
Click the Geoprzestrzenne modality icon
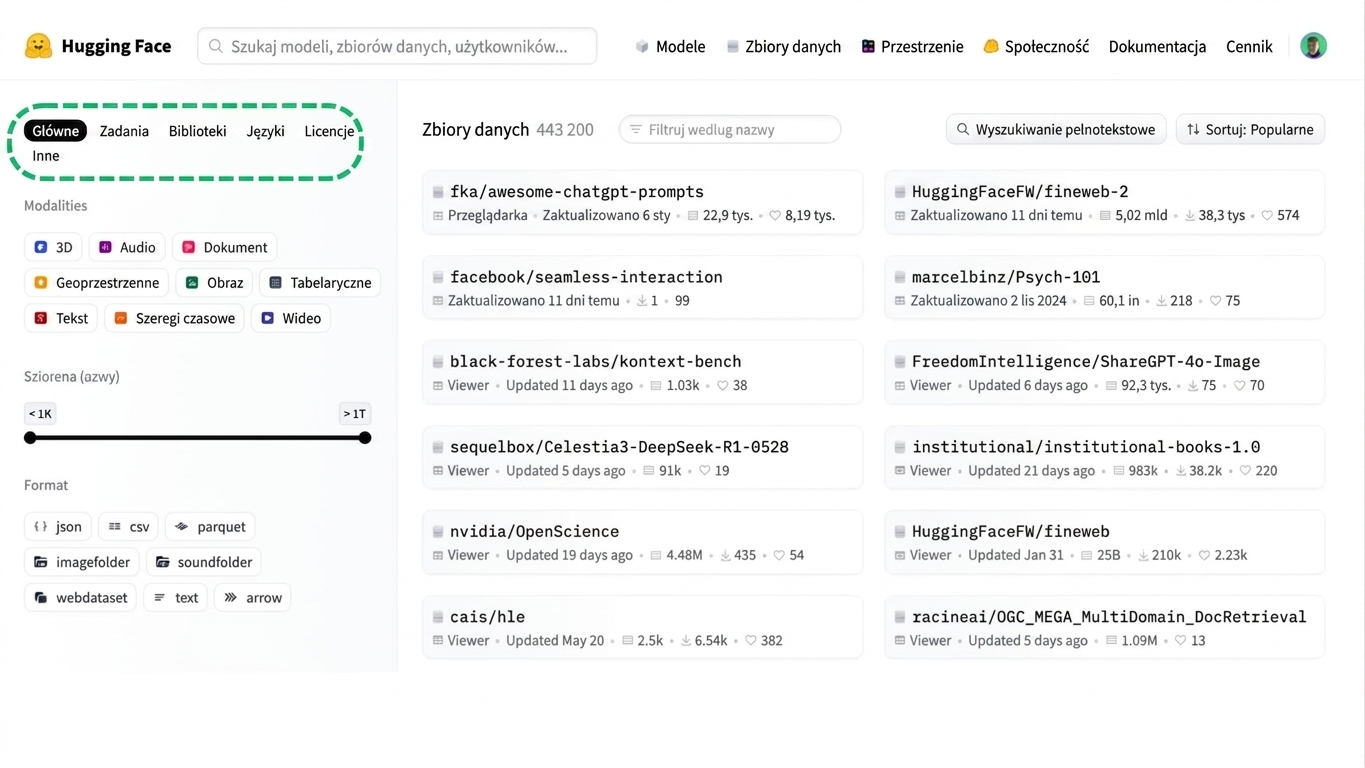(41, 283)
